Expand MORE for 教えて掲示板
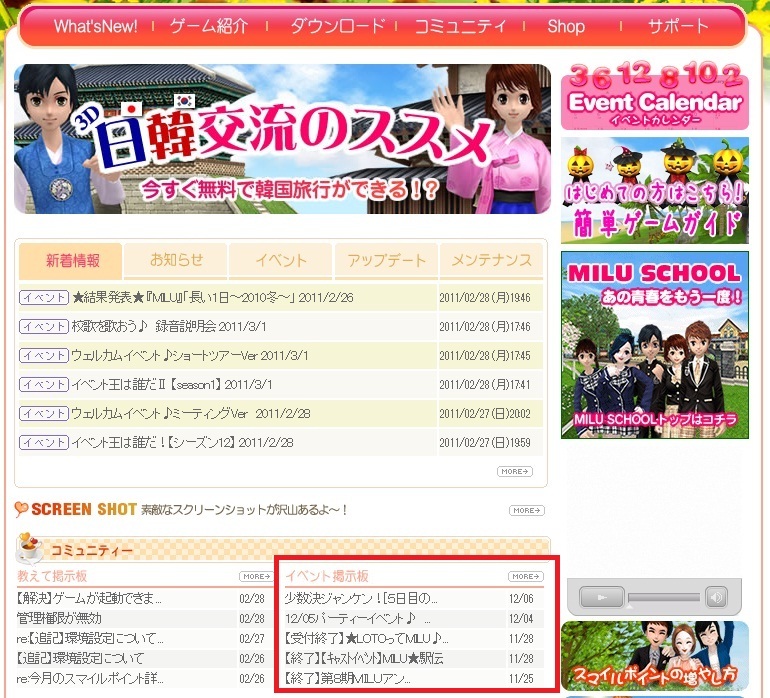770x698 pixels. click(x=256, y=576)
